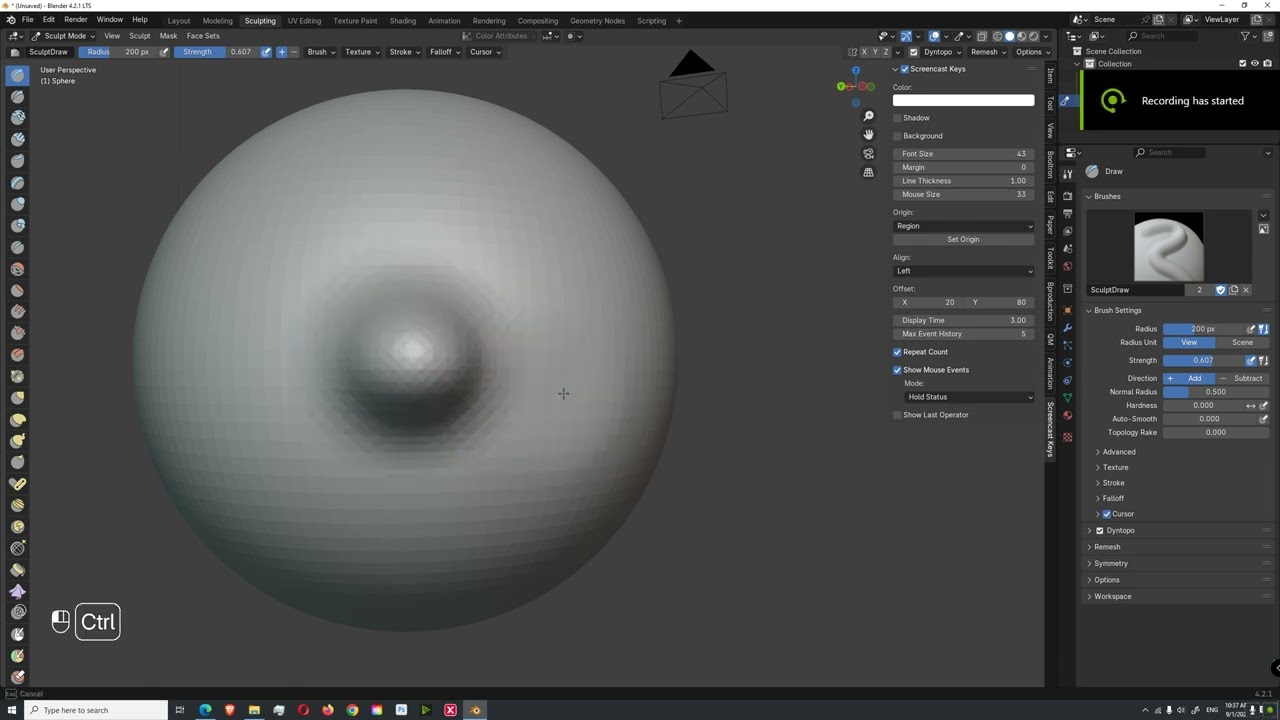Duplicate the SculptDraw brush icon
Image resolution: width=1280 pixels, height=720 pixels.
(1233, 290)
